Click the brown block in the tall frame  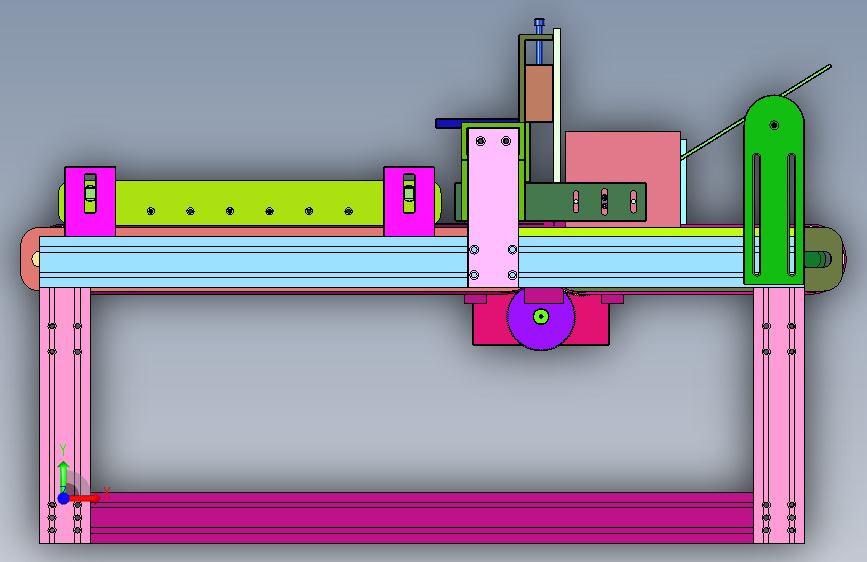[539, 93]
